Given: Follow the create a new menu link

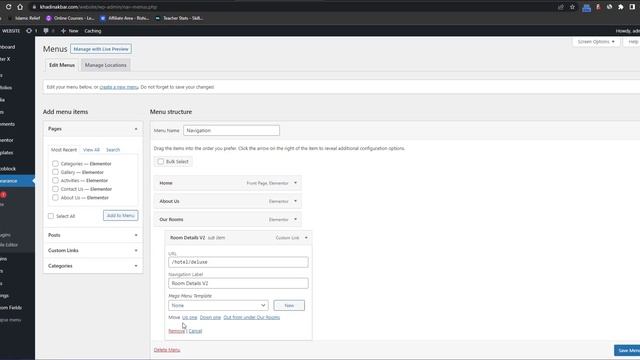Looking at the screenshot, I should pyautogui.click(x=119, y=87).
